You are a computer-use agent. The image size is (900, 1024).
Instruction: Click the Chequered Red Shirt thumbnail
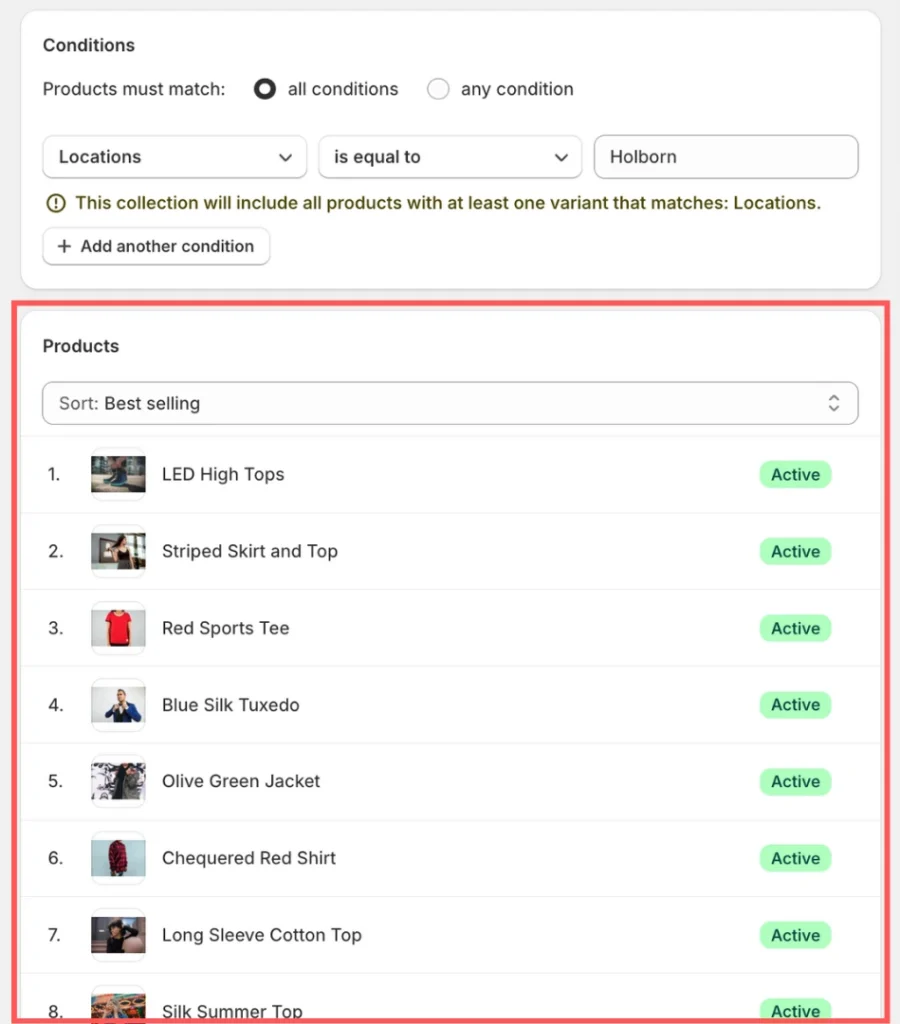point(118,858)
